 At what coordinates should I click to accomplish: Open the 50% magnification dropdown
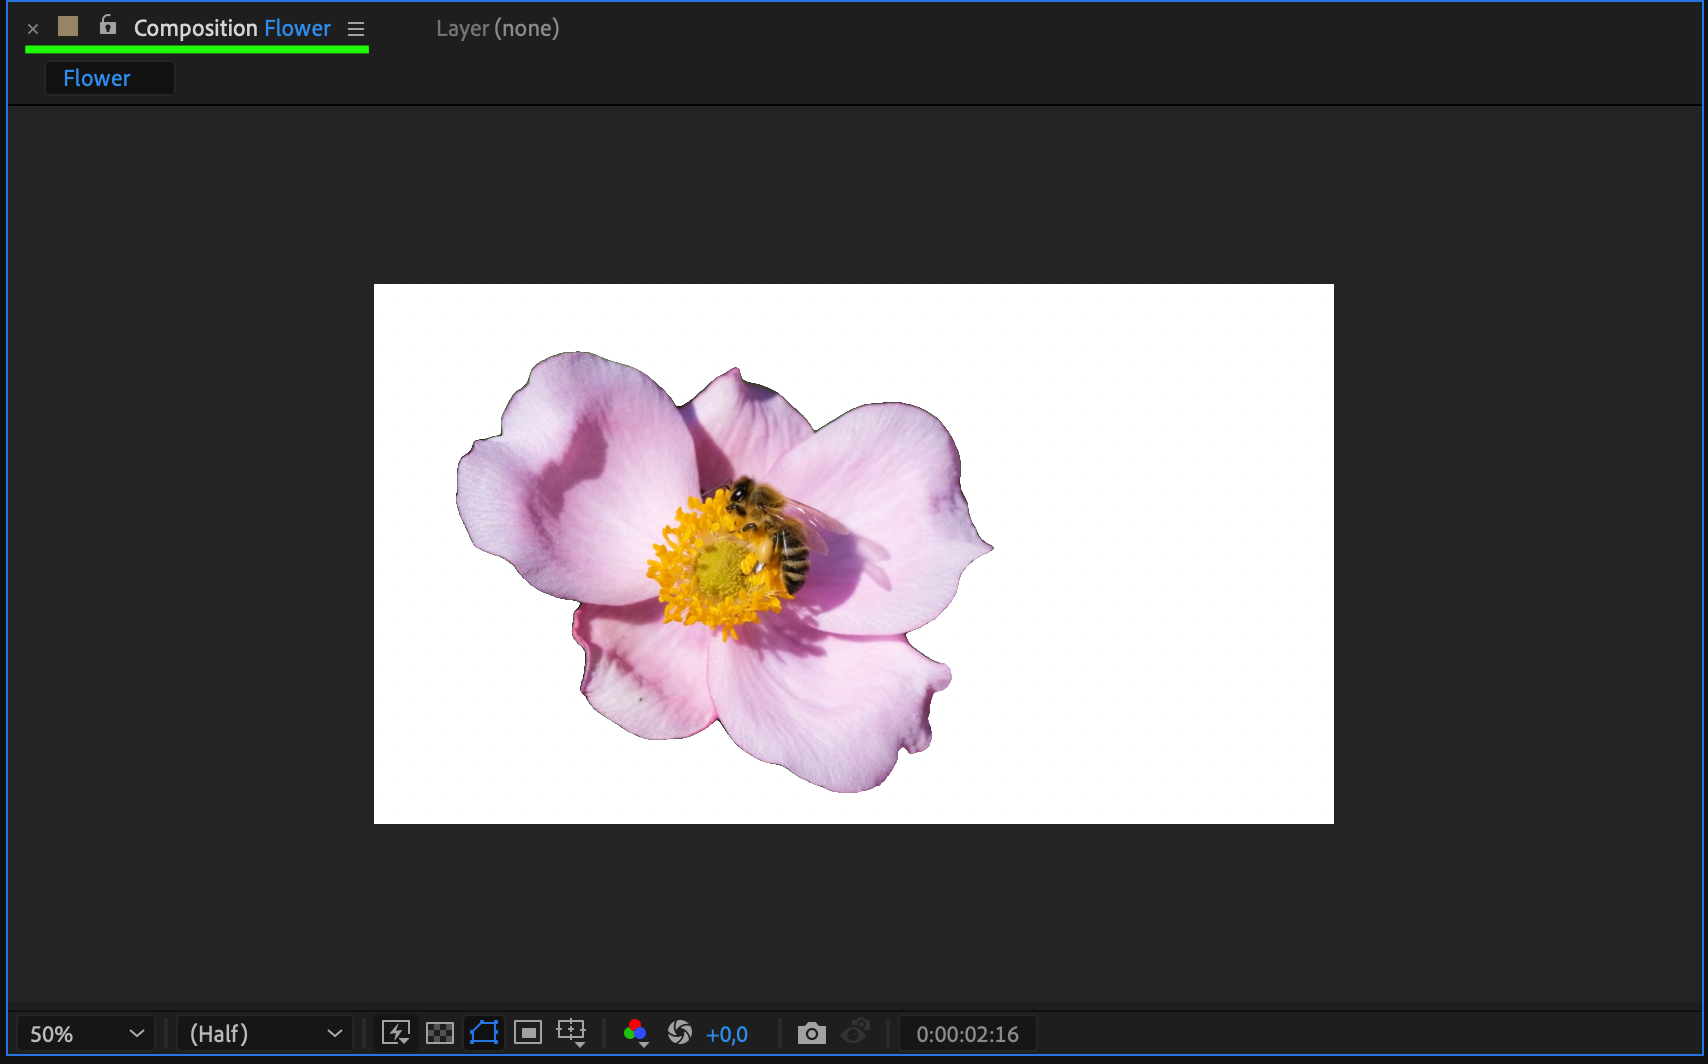click(86, 1034)
